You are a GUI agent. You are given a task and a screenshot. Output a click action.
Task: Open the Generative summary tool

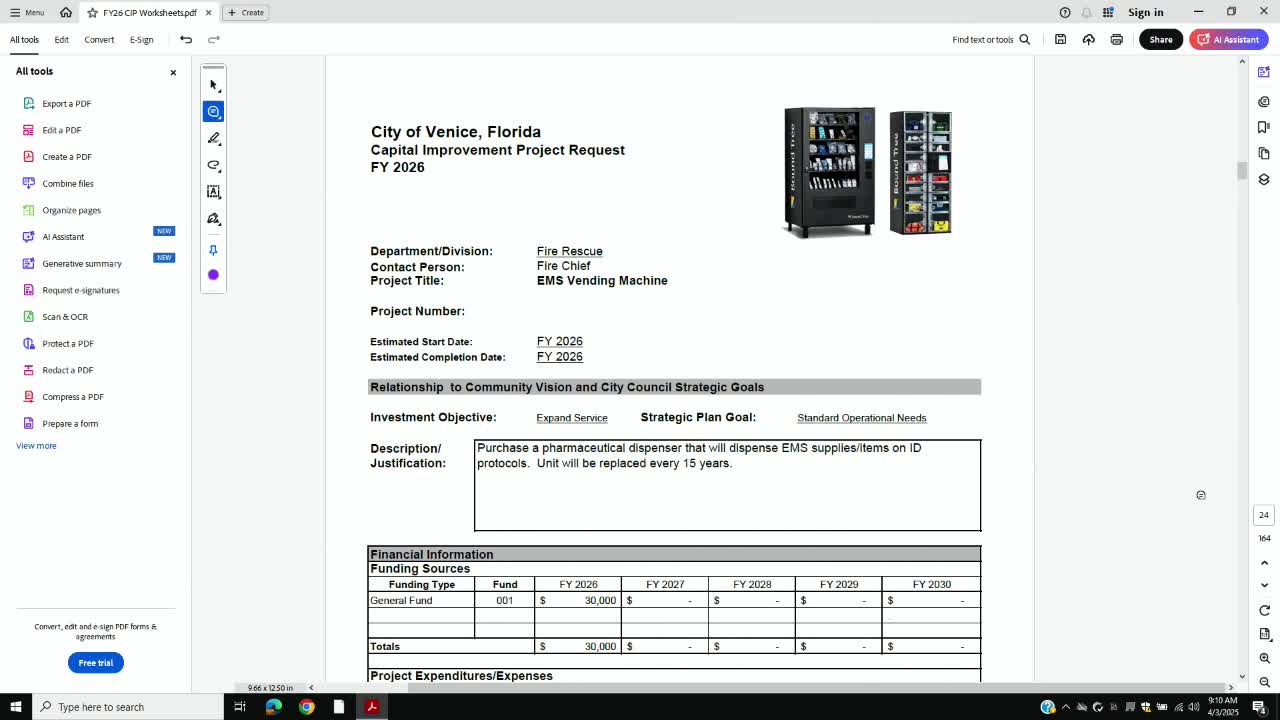[82, 264]
